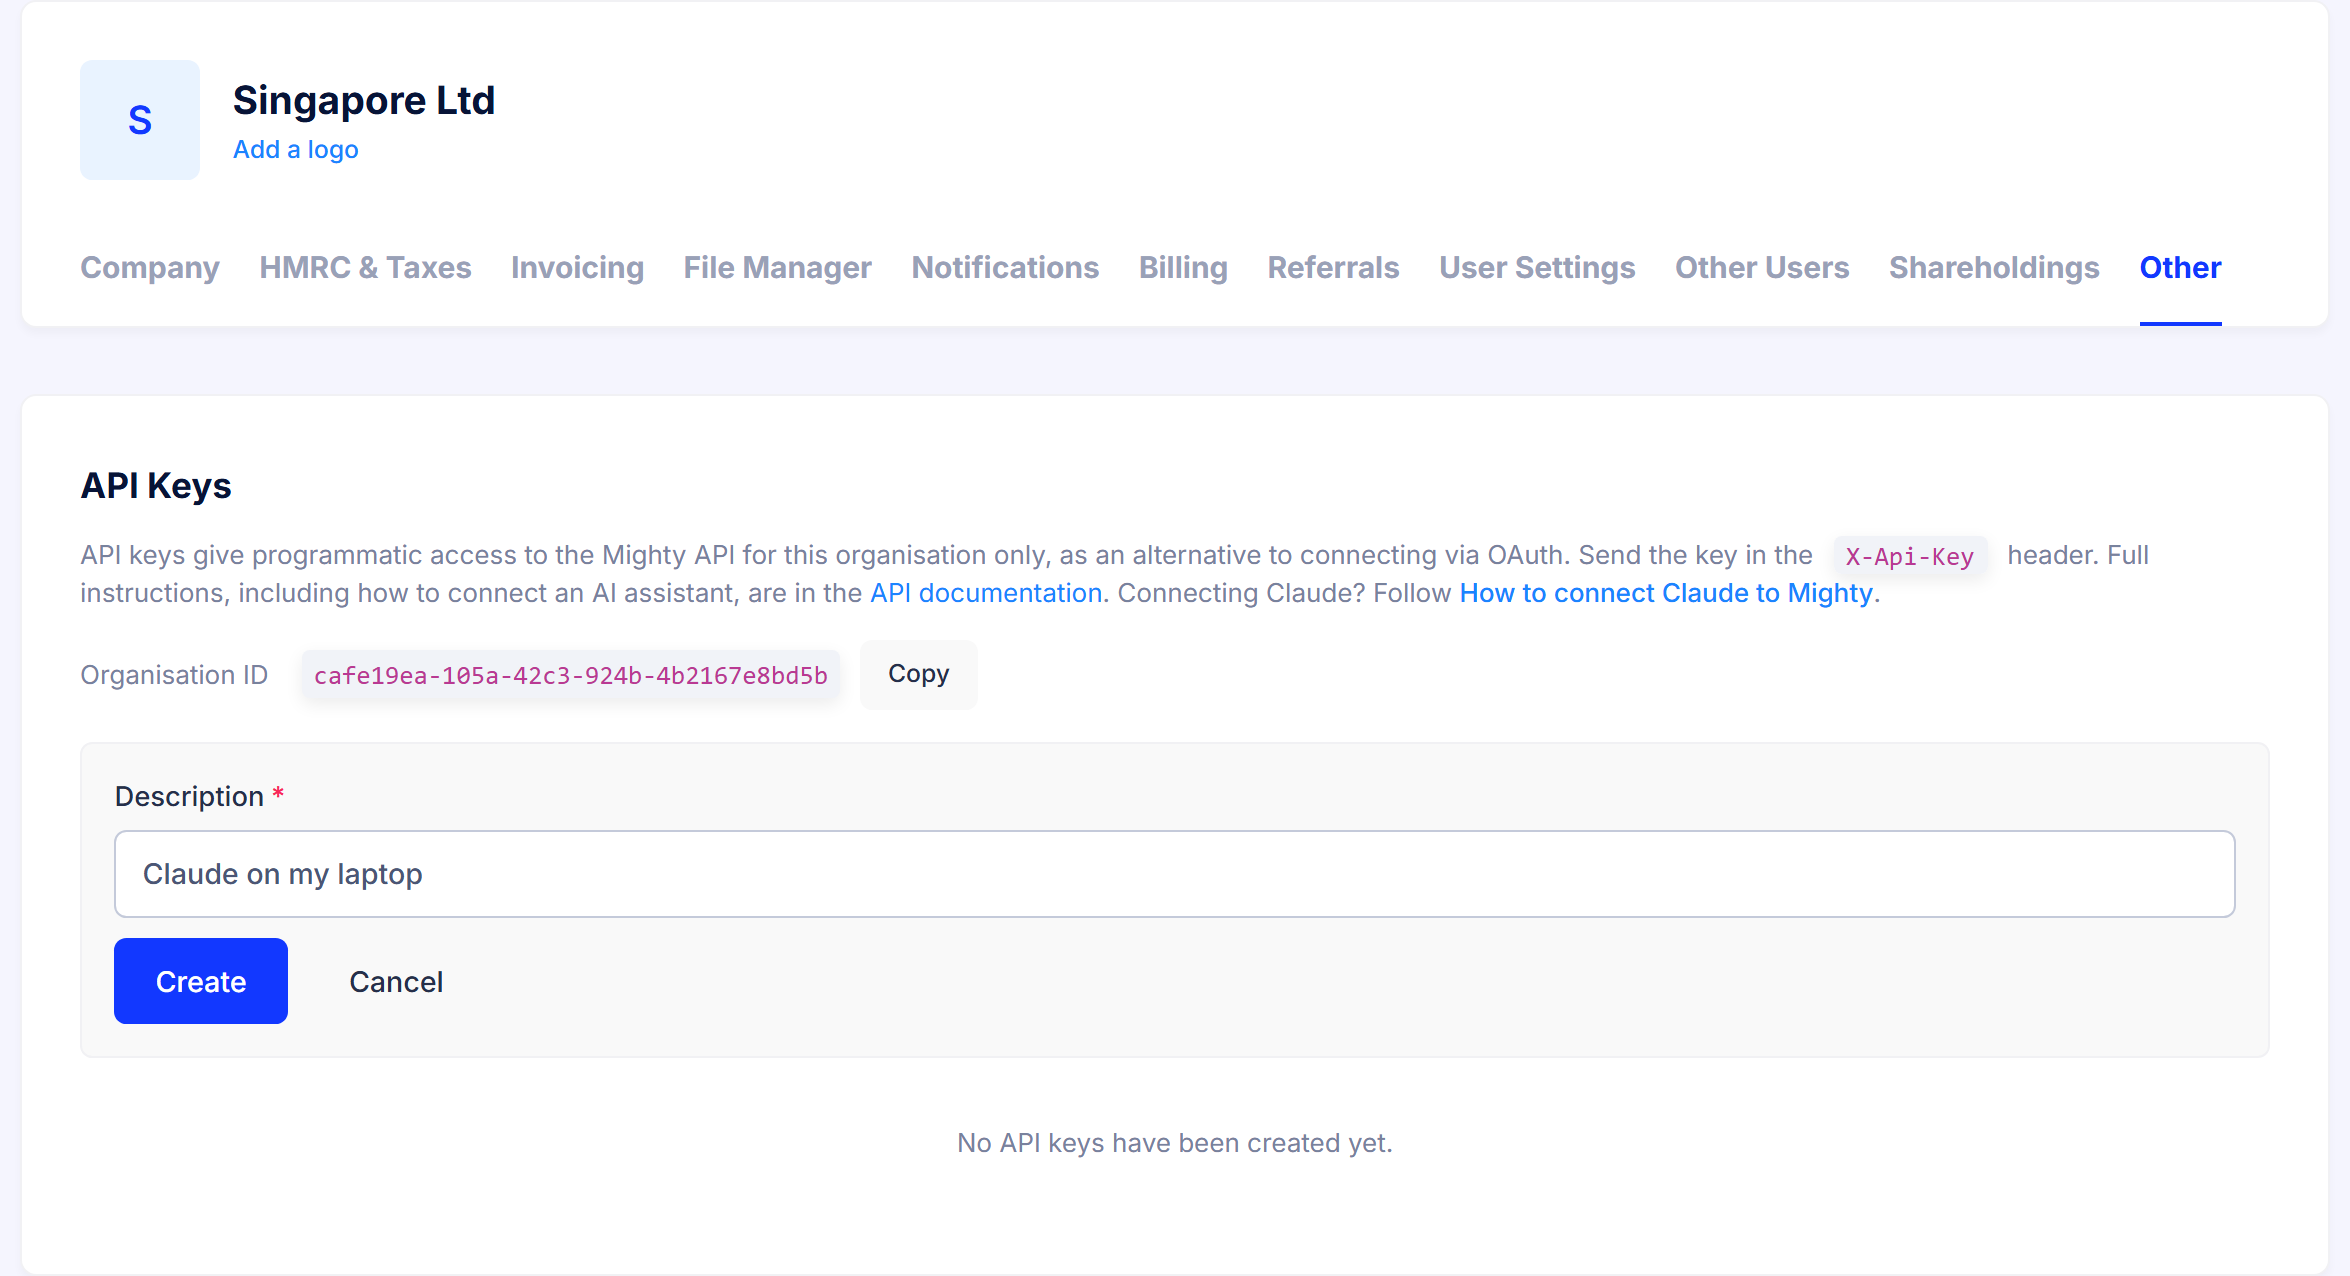The width and height of the screenshot is (2350, 1276).
Task: Go to the File Manager tab
Action: point(777,267)
